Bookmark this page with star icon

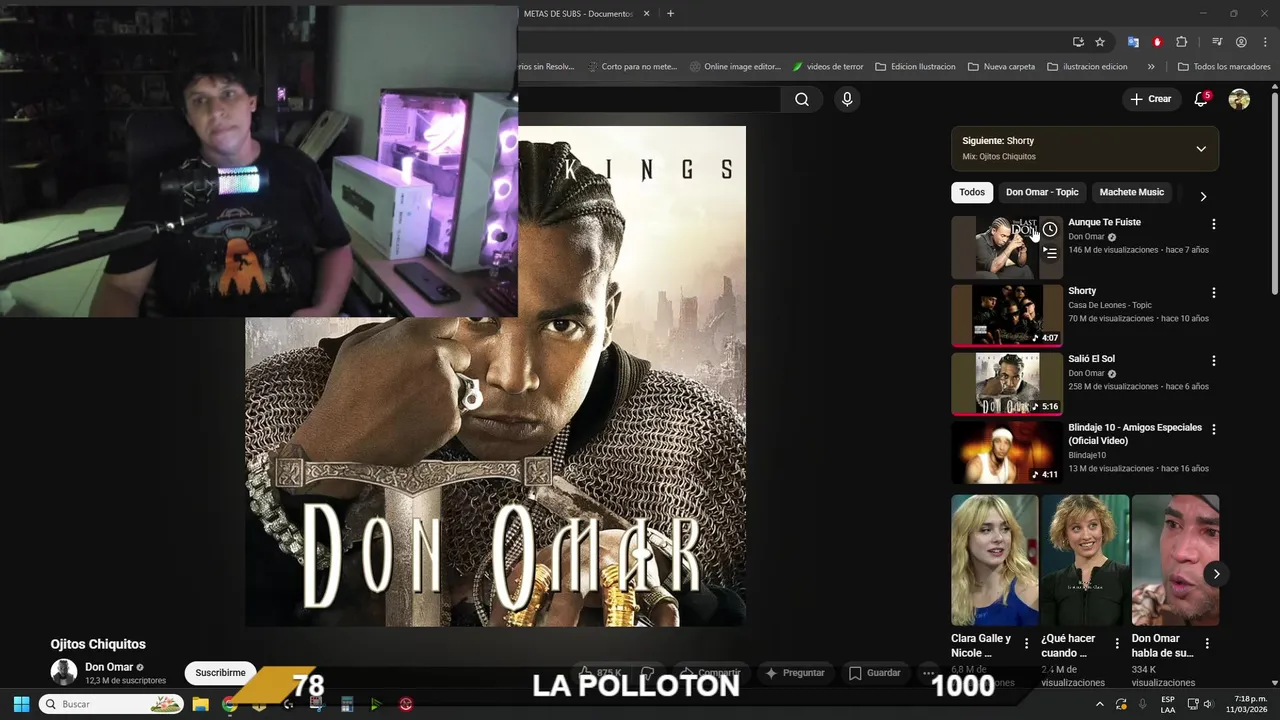tap(1100, 42)
